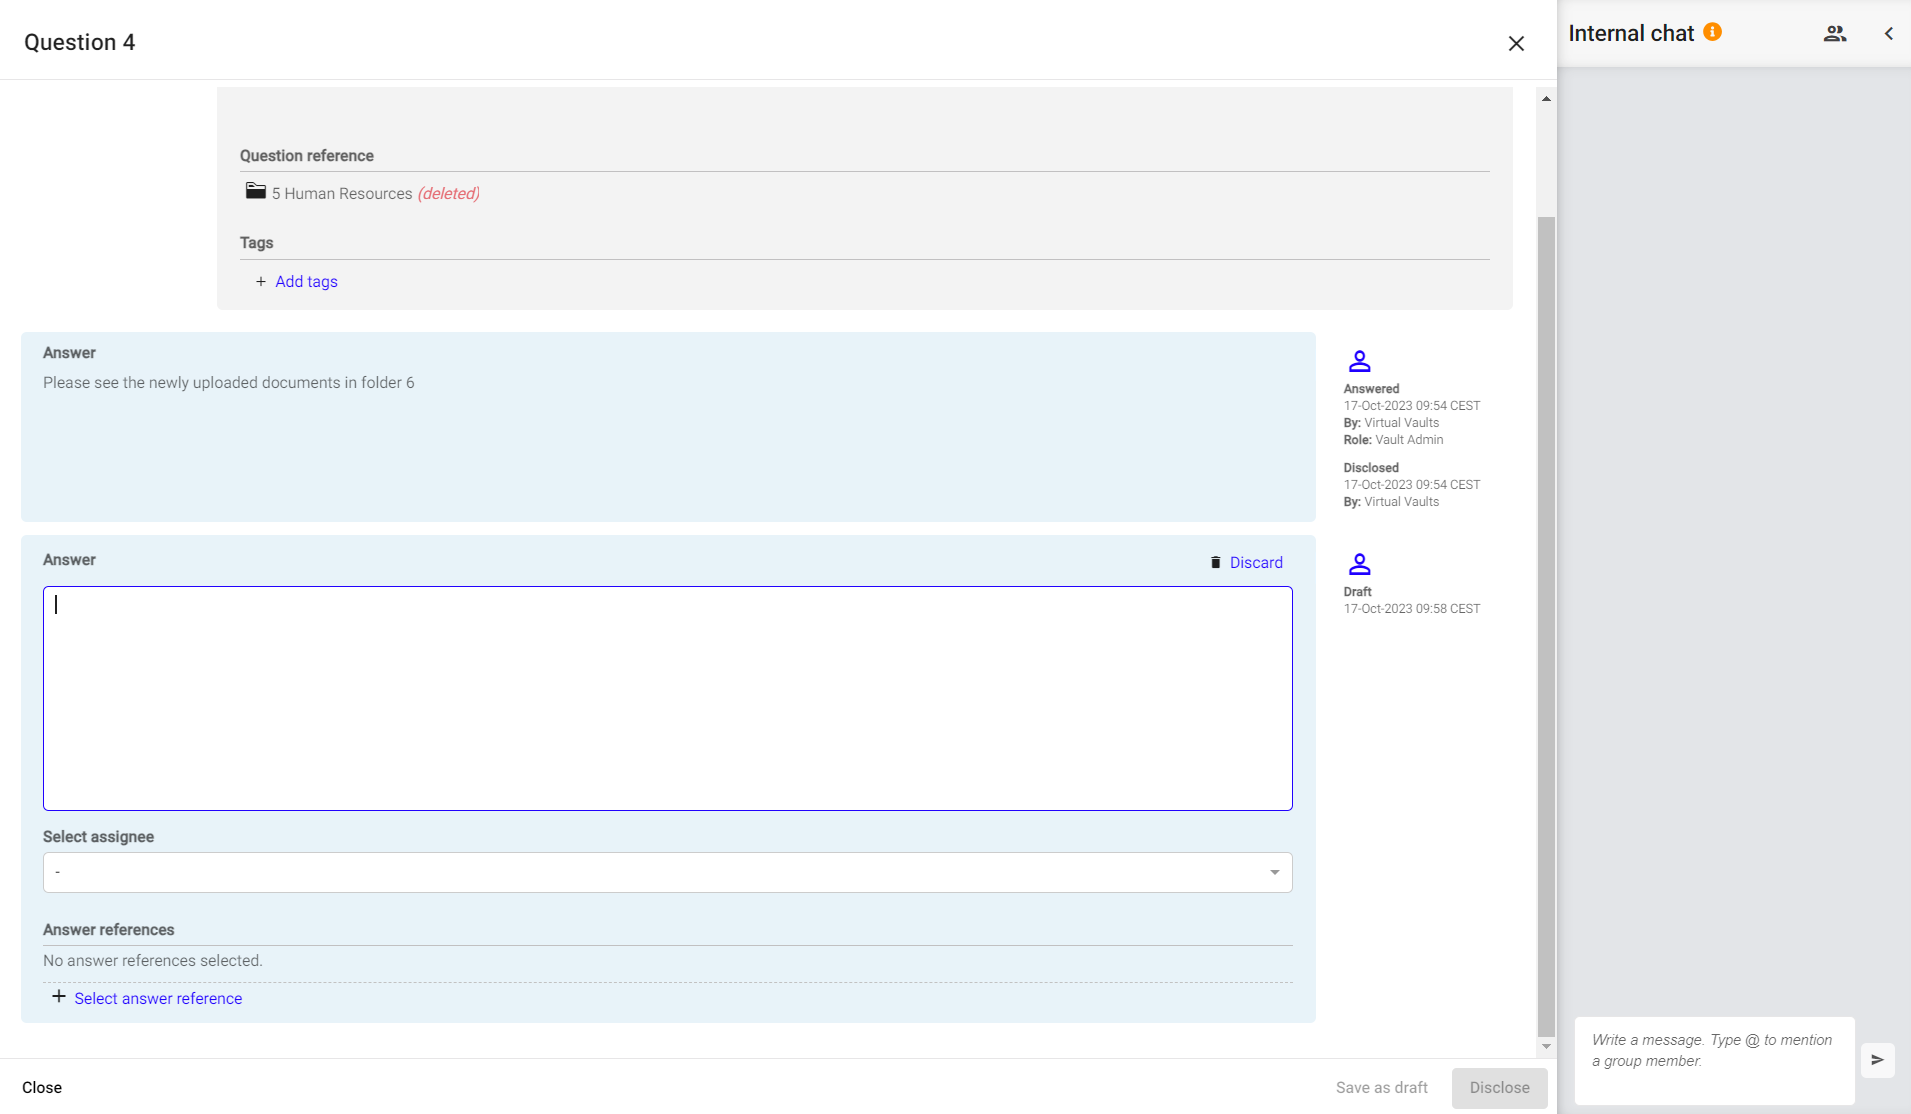Image resolution: width=1911 pixels, height=1114 pixels.
Task: Click the answered user avatar icon
Action: (1359, 361)
